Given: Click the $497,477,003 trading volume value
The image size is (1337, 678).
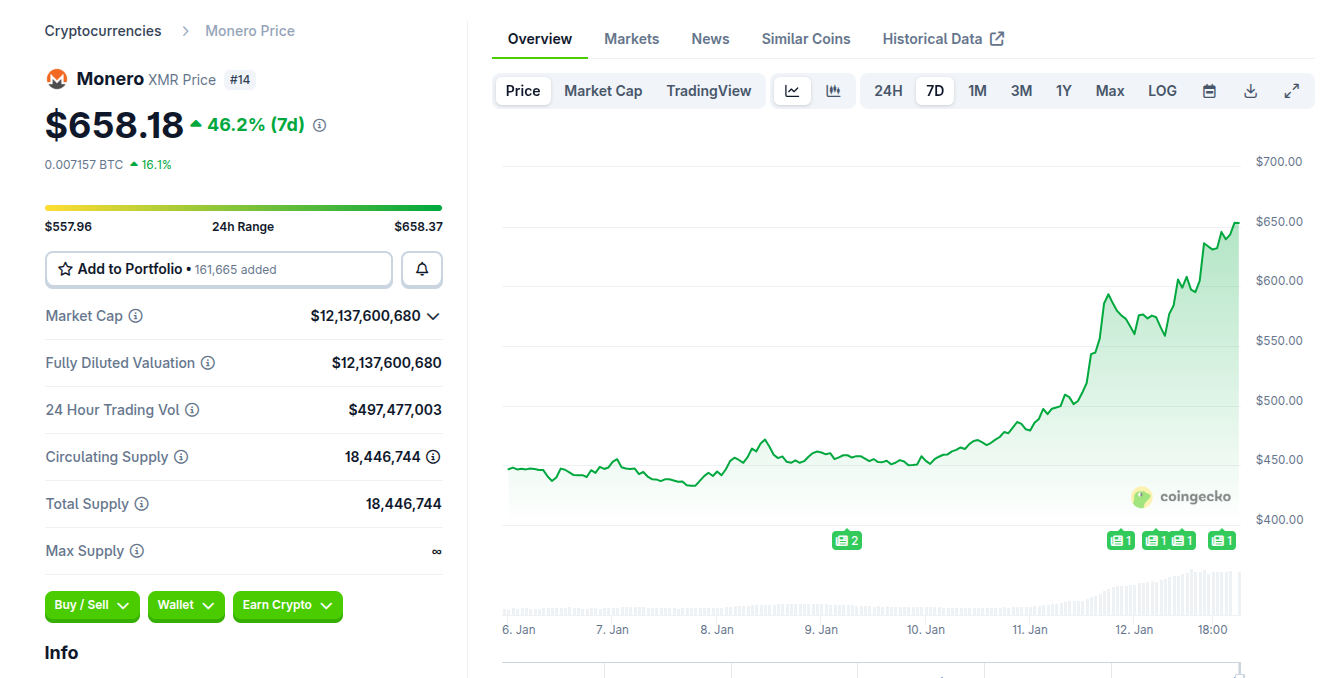Looking at the screenshot, I should click(x=395, y=410).
